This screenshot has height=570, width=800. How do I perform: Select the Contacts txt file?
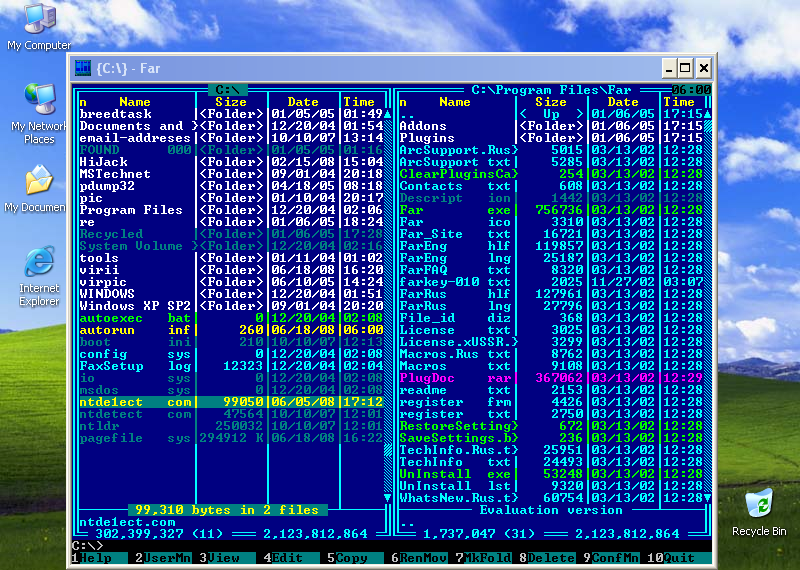point(551,186)
